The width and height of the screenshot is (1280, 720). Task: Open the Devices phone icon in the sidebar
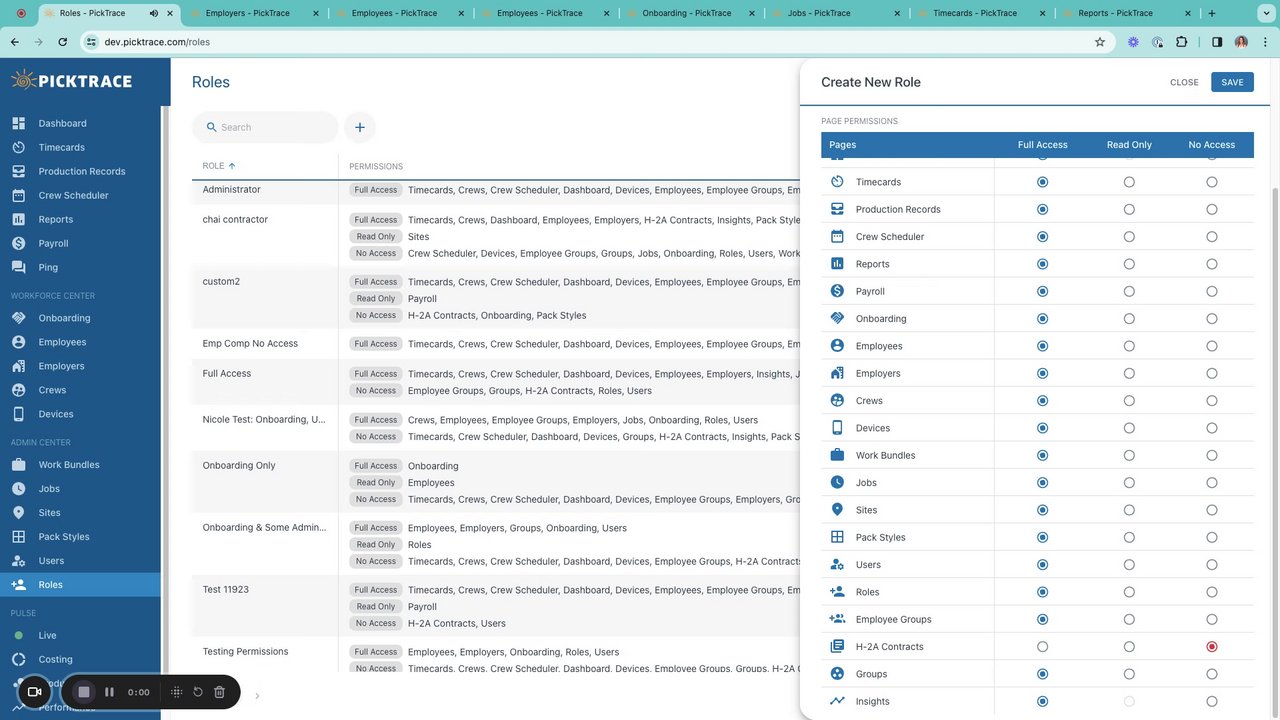pyautogui.click(x=18, y=414)
